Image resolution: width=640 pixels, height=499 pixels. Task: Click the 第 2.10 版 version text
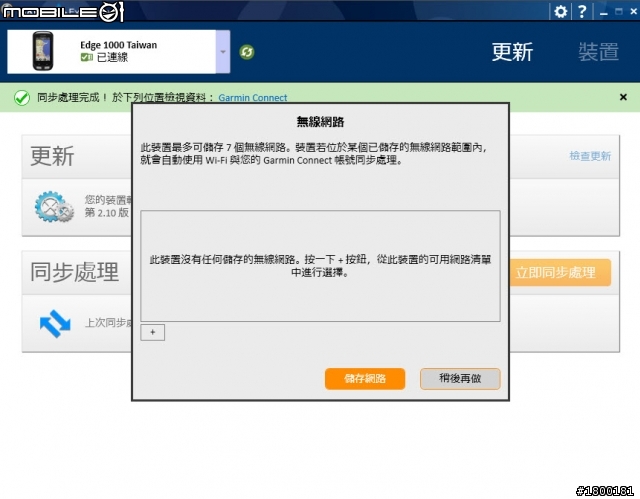point(107,213)
